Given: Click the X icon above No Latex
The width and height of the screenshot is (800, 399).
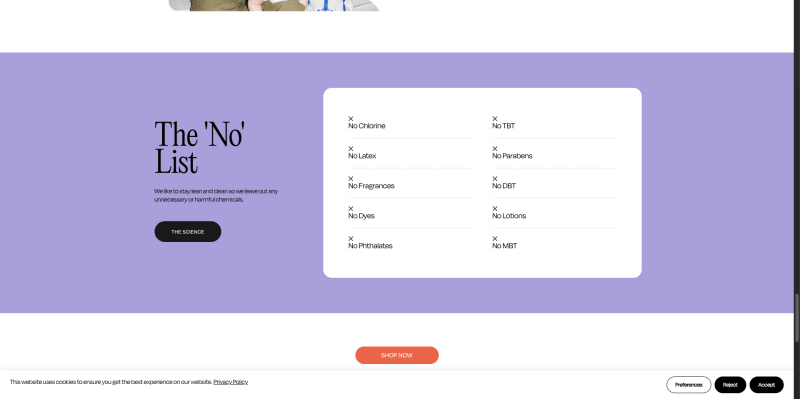Looking at the screenshot, I should point(351,148).
